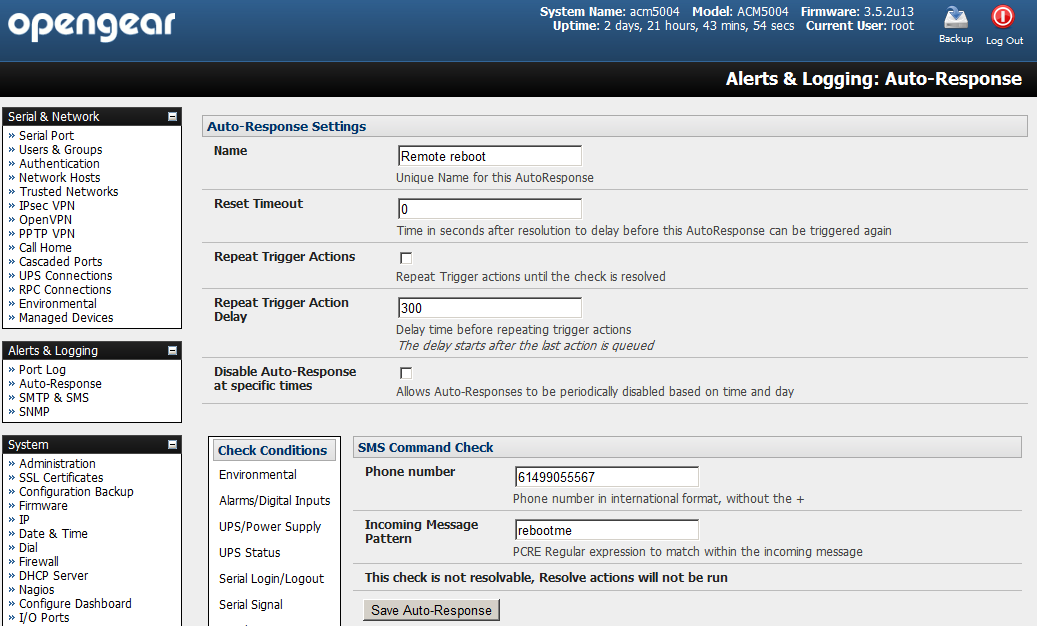Image resolution: width=1037 pixels, height=626 pixels.
Task: Click the Incoming Message Pattern field
Action: 606,530
